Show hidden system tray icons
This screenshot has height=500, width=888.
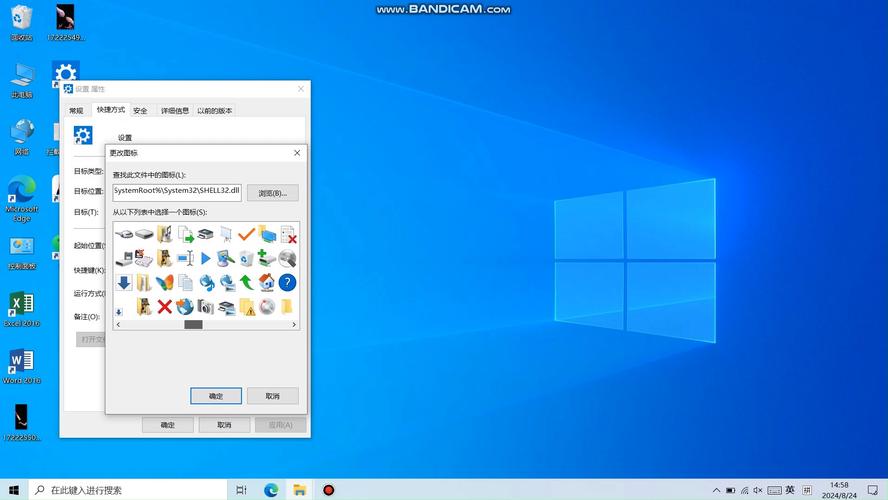[x=716, y=490]
